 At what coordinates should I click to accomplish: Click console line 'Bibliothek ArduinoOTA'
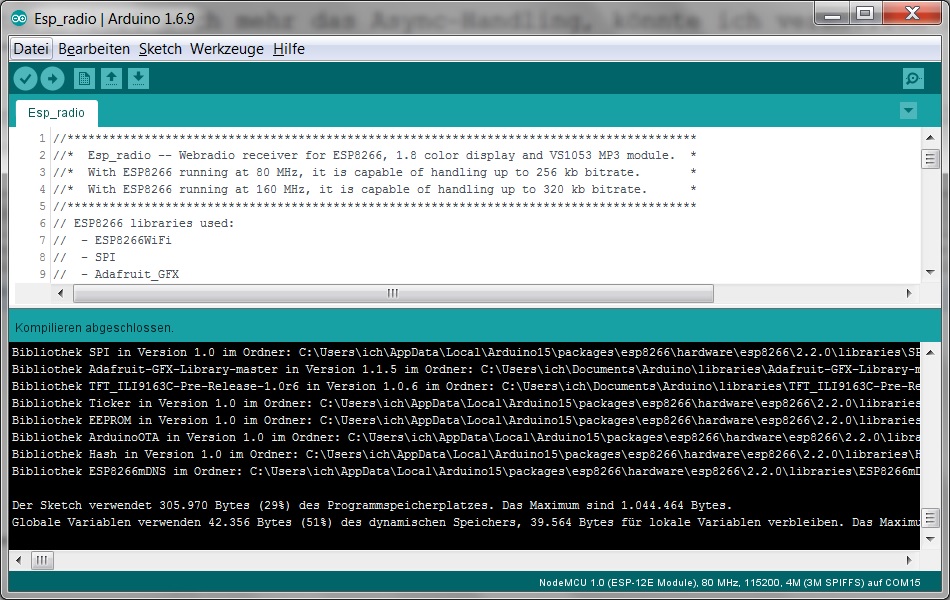pos(465,437)
